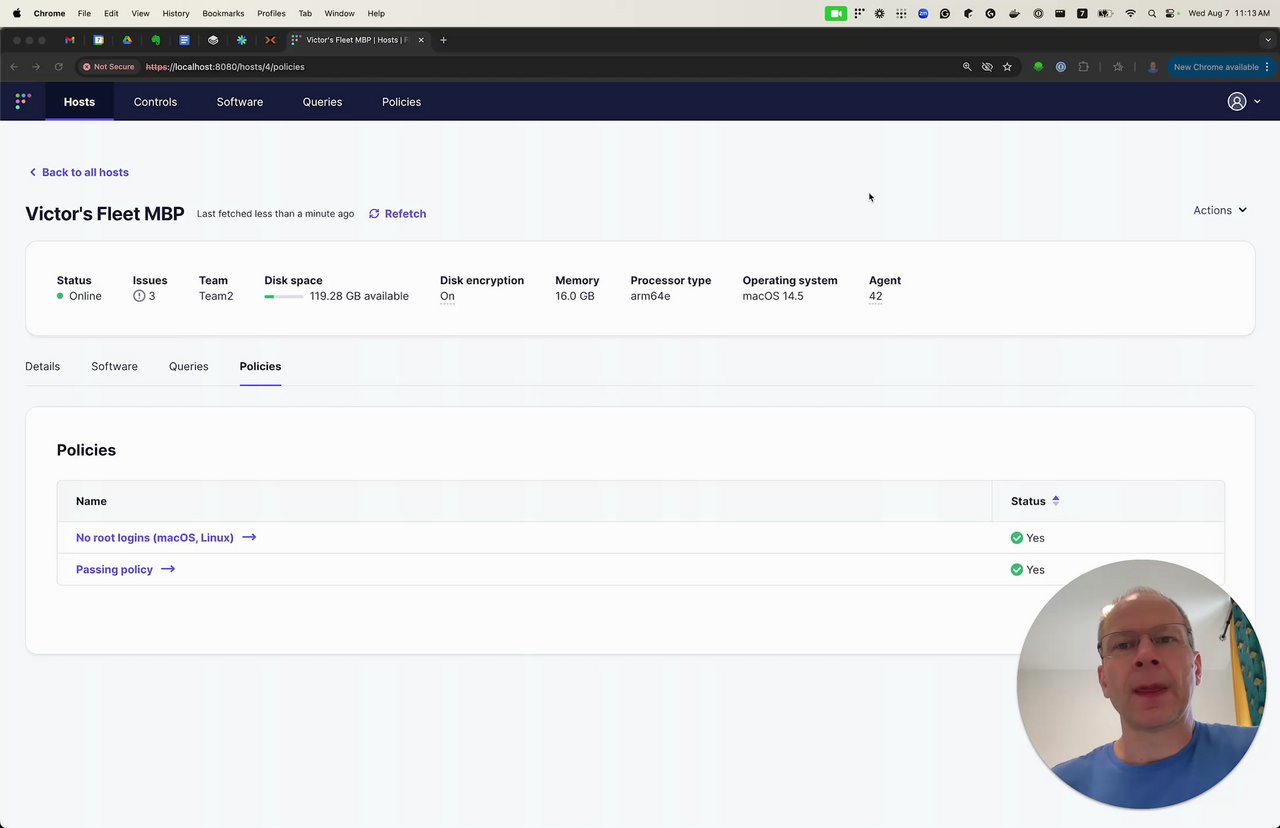
Task: Expand the Actions dropdown
Action: tap(1220, 210)
